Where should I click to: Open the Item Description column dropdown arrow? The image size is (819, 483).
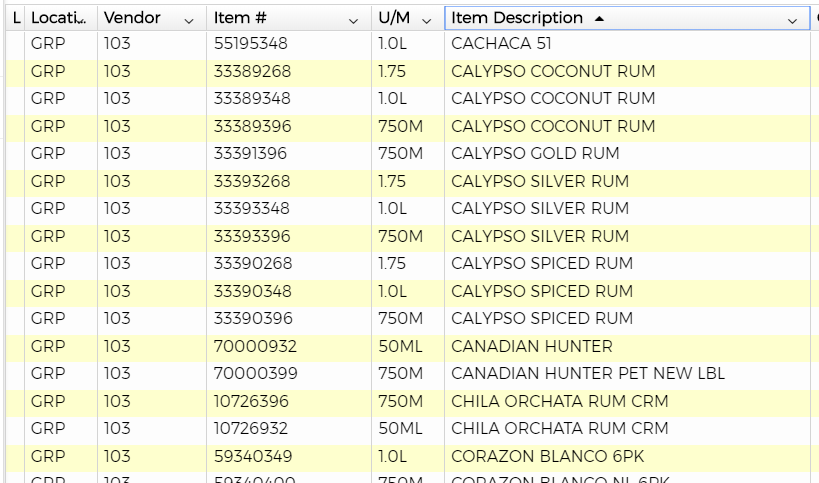tap(792, 21)
